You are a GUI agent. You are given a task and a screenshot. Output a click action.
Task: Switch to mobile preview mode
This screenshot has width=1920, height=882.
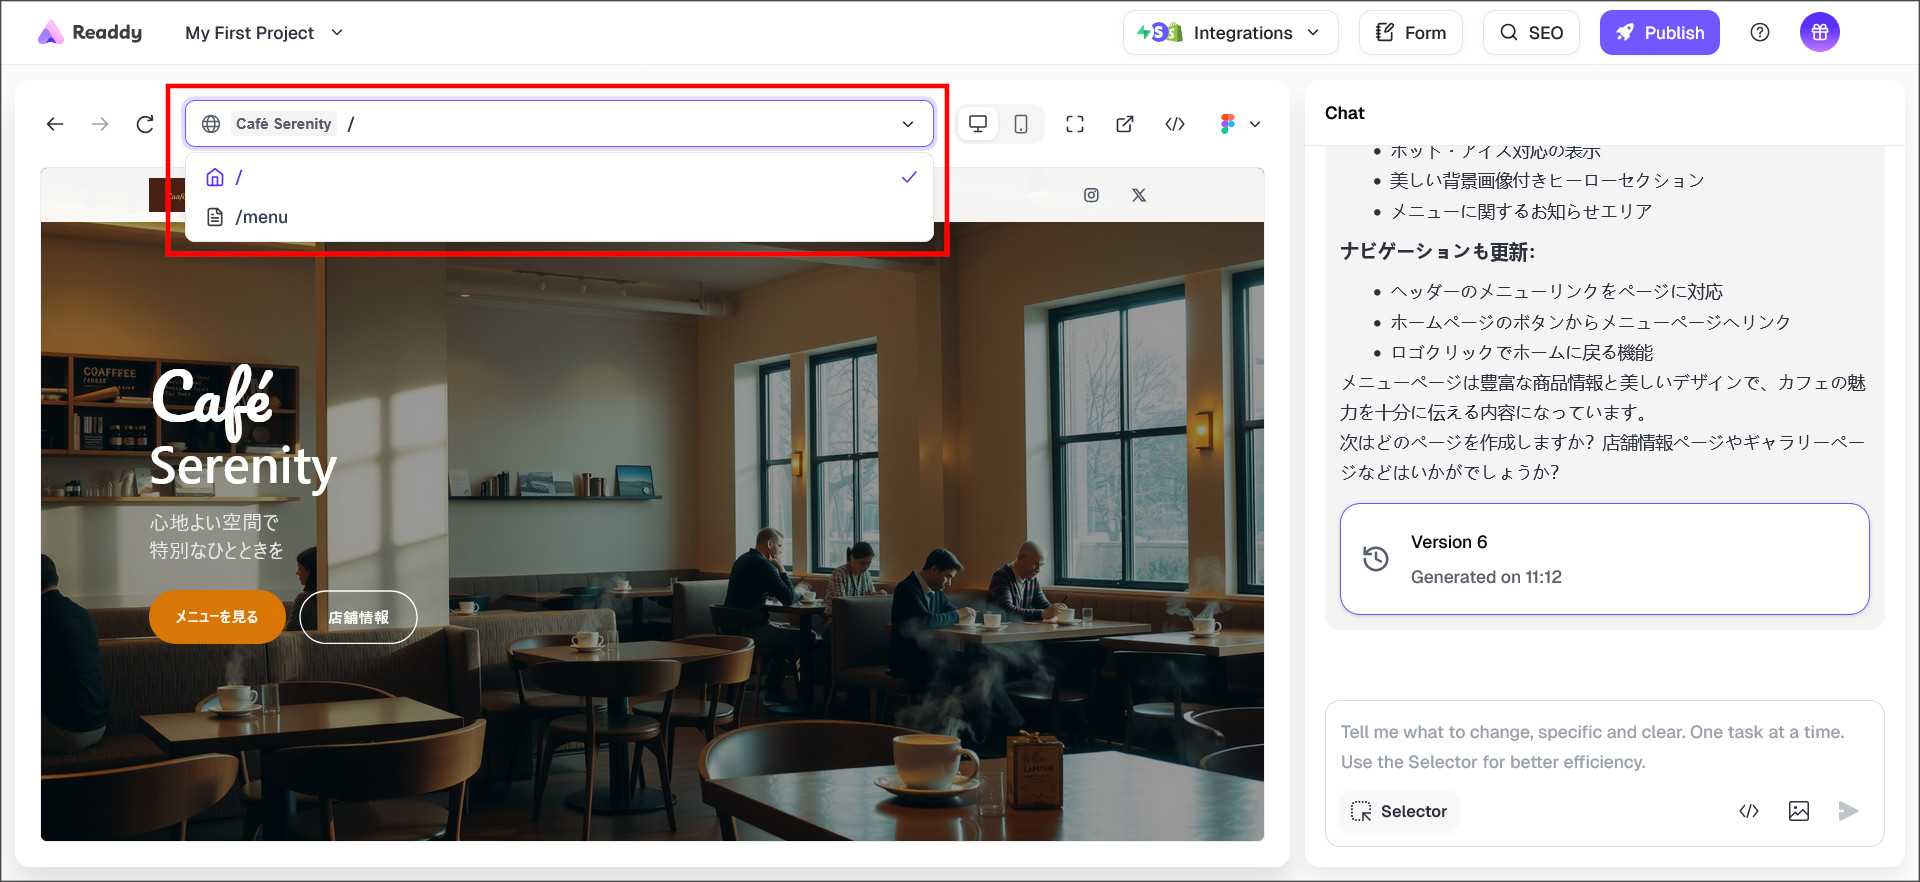click(1021, 124)
